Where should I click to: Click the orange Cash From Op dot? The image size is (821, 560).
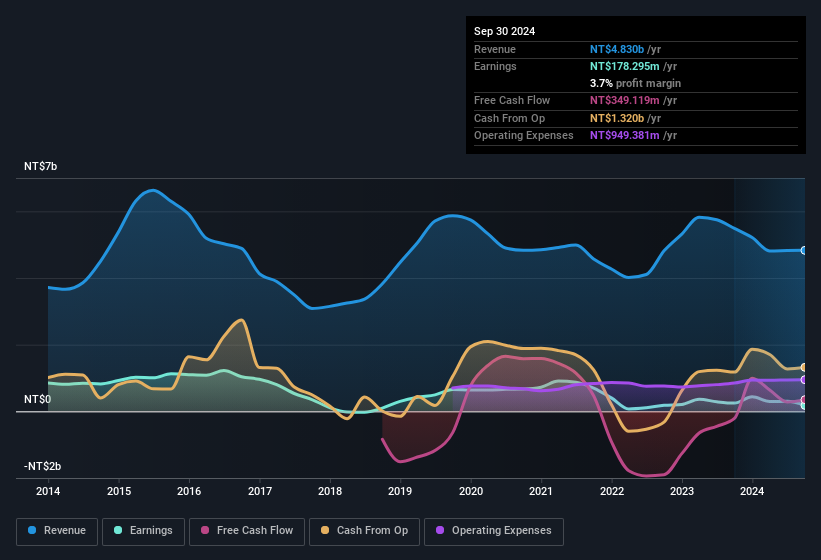point(326,530)
